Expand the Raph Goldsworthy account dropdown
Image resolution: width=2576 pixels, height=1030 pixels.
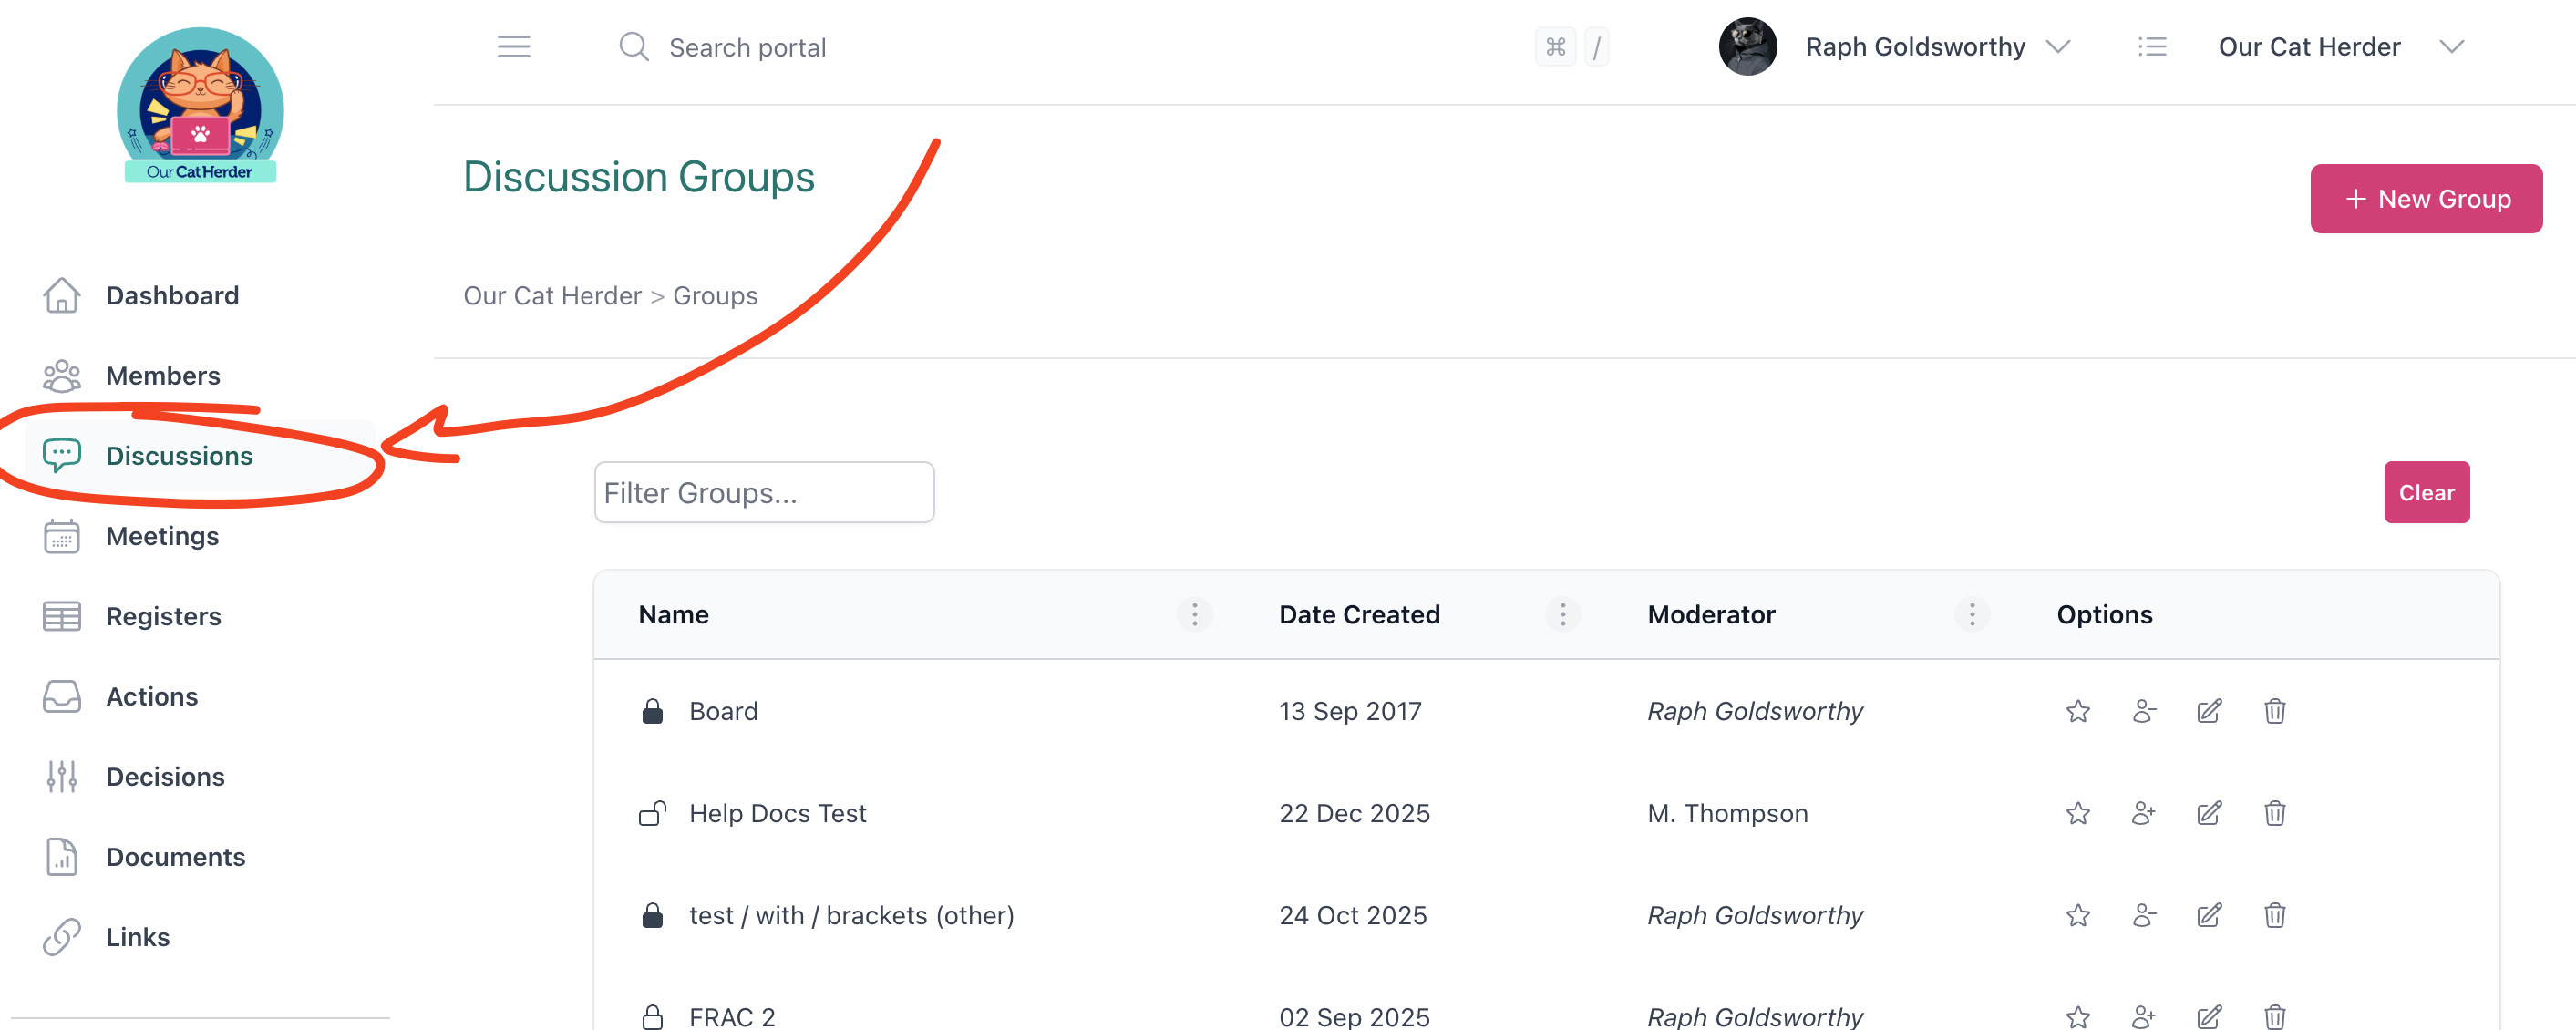pos(2061,46)
